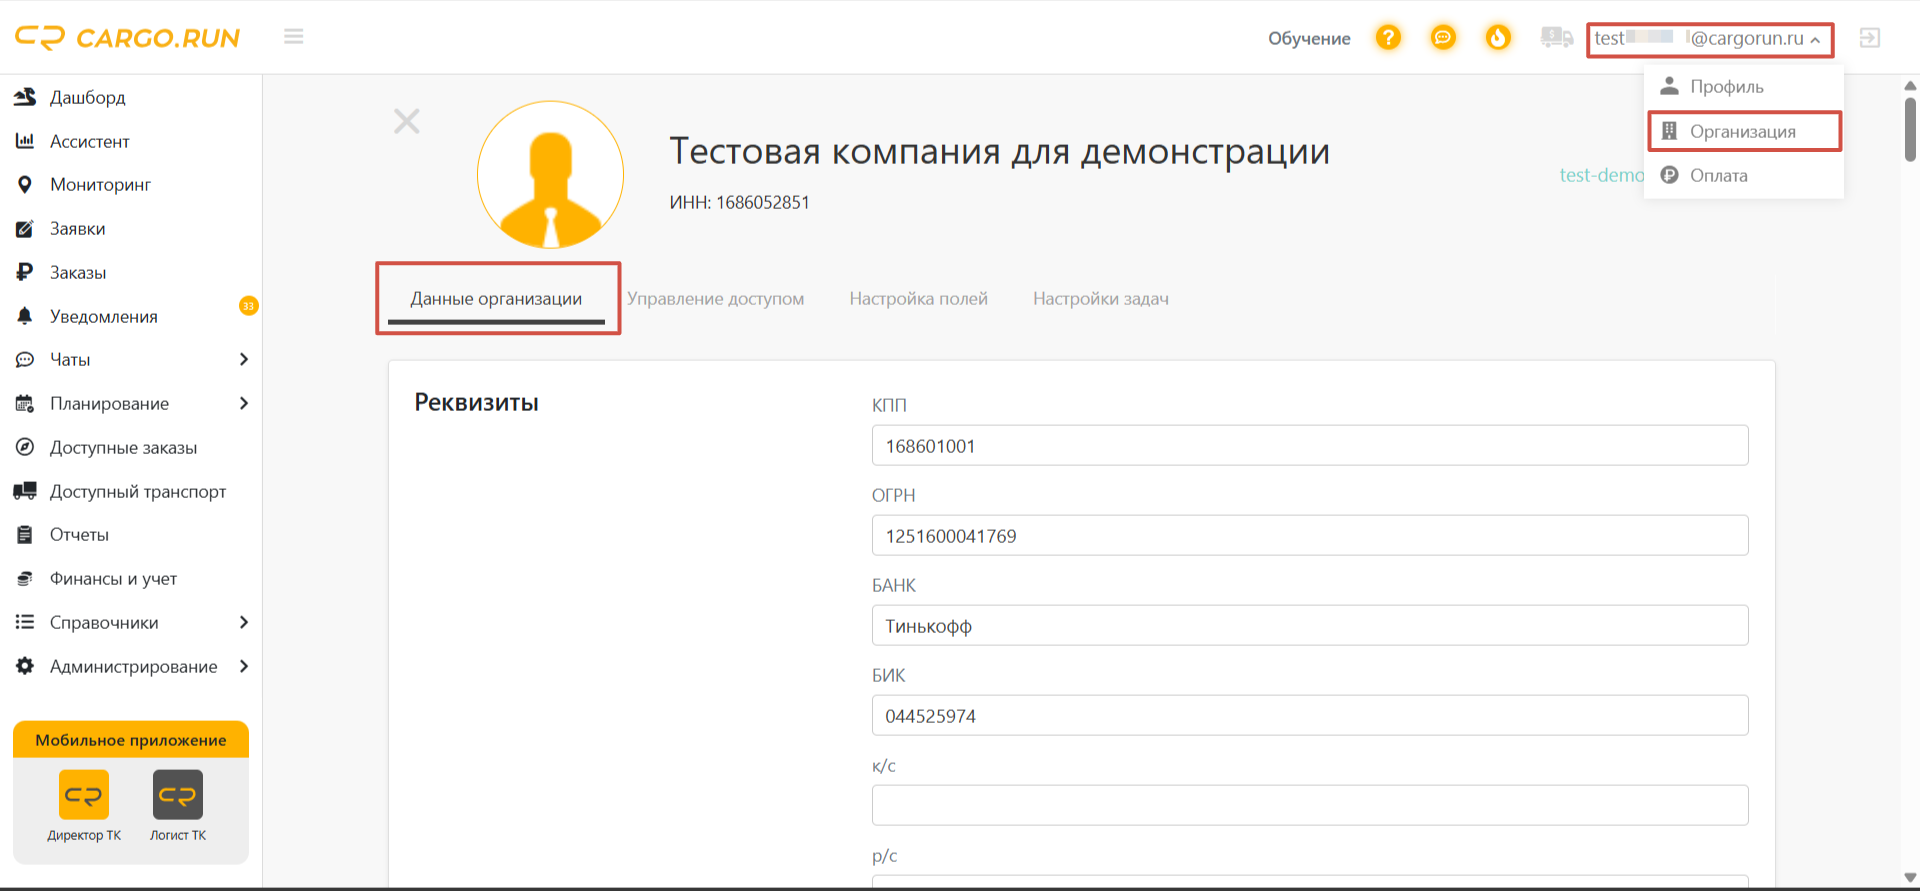Click the page vertical scrollbar thumb
1920x891 pixels.
point(1910,129)
